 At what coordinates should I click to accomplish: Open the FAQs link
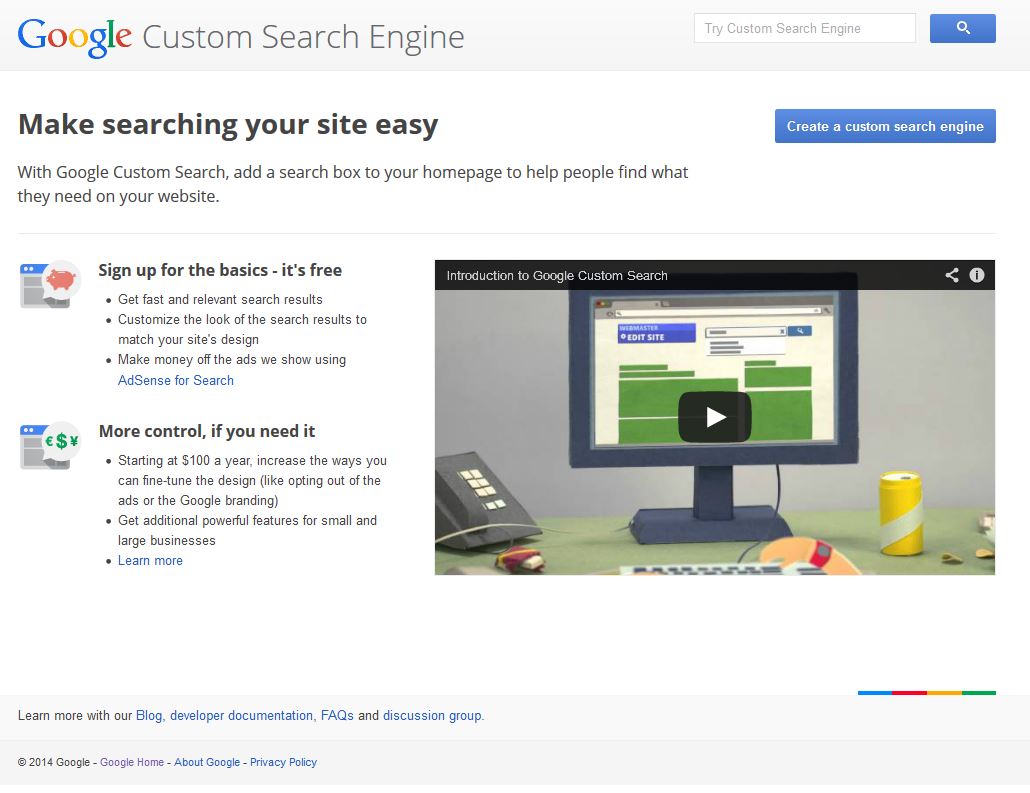pyautogui.click(x=337, y=715)
